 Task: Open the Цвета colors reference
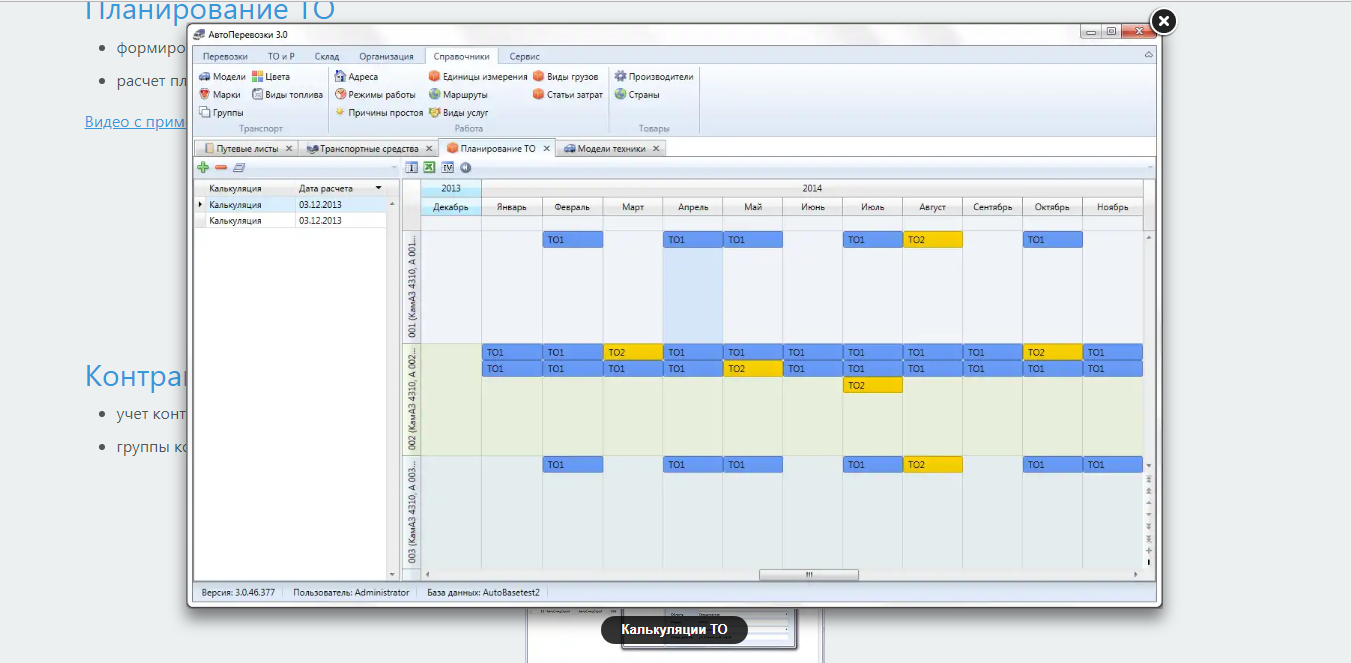271,76
